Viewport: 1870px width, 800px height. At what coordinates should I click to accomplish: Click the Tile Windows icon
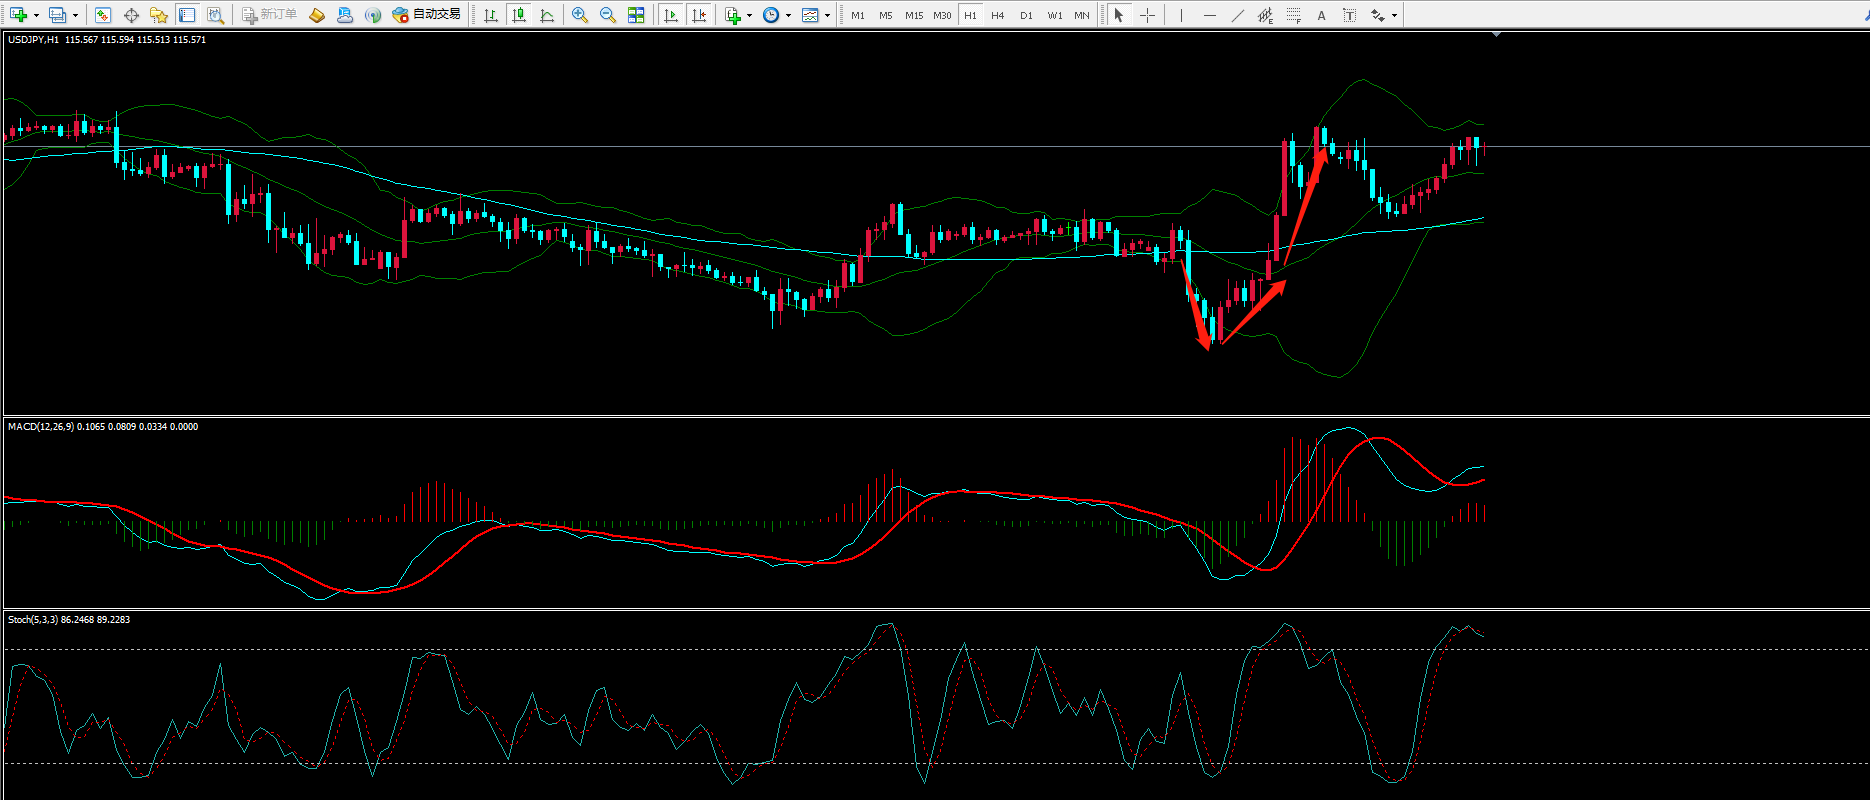click(636, 15)
